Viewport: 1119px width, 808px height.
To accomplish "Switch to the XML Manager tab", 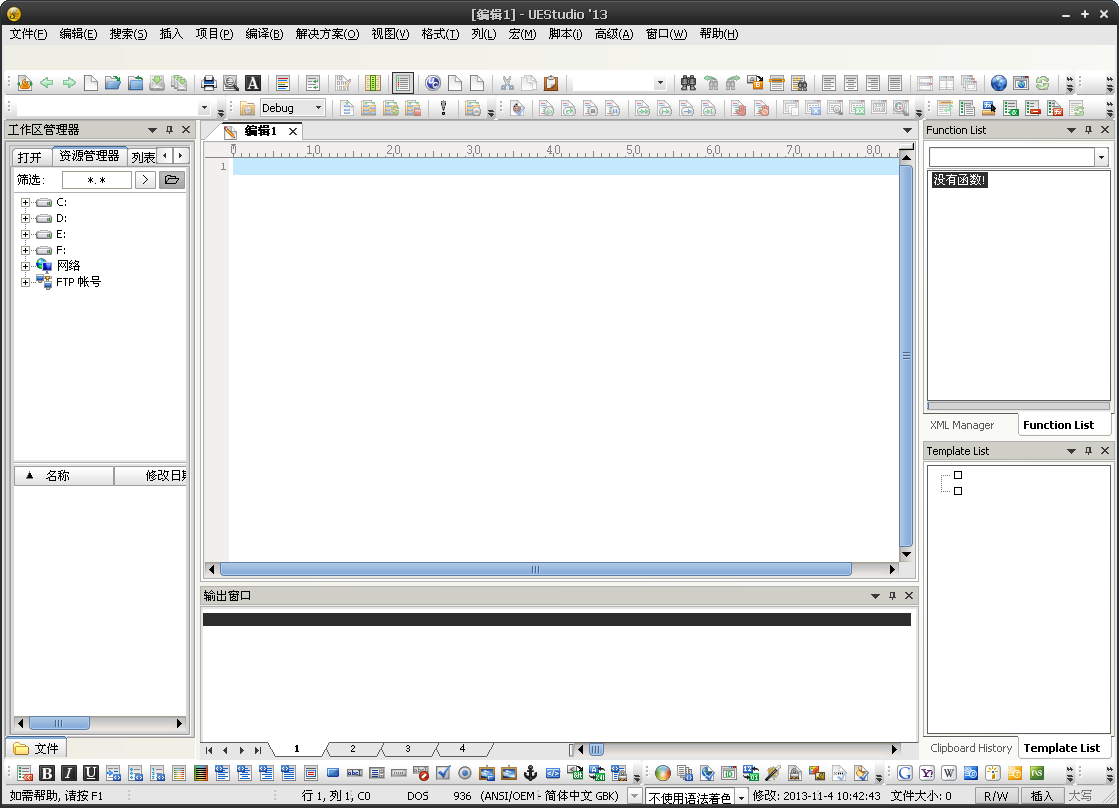I will coord(962,425).
